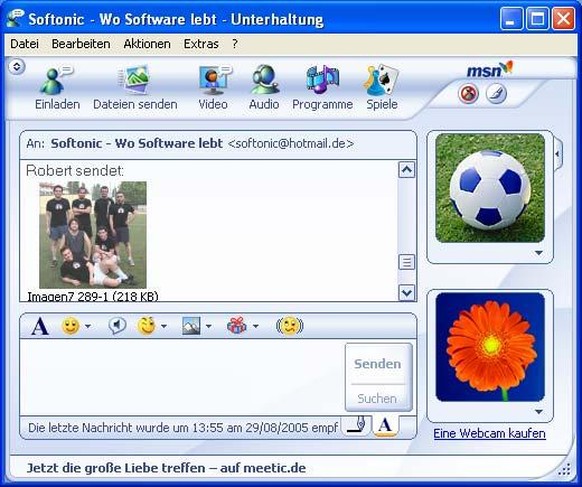The image size is (582, 487).
Task: Minimize the conversation window
Action: click(x=511, y=19)
